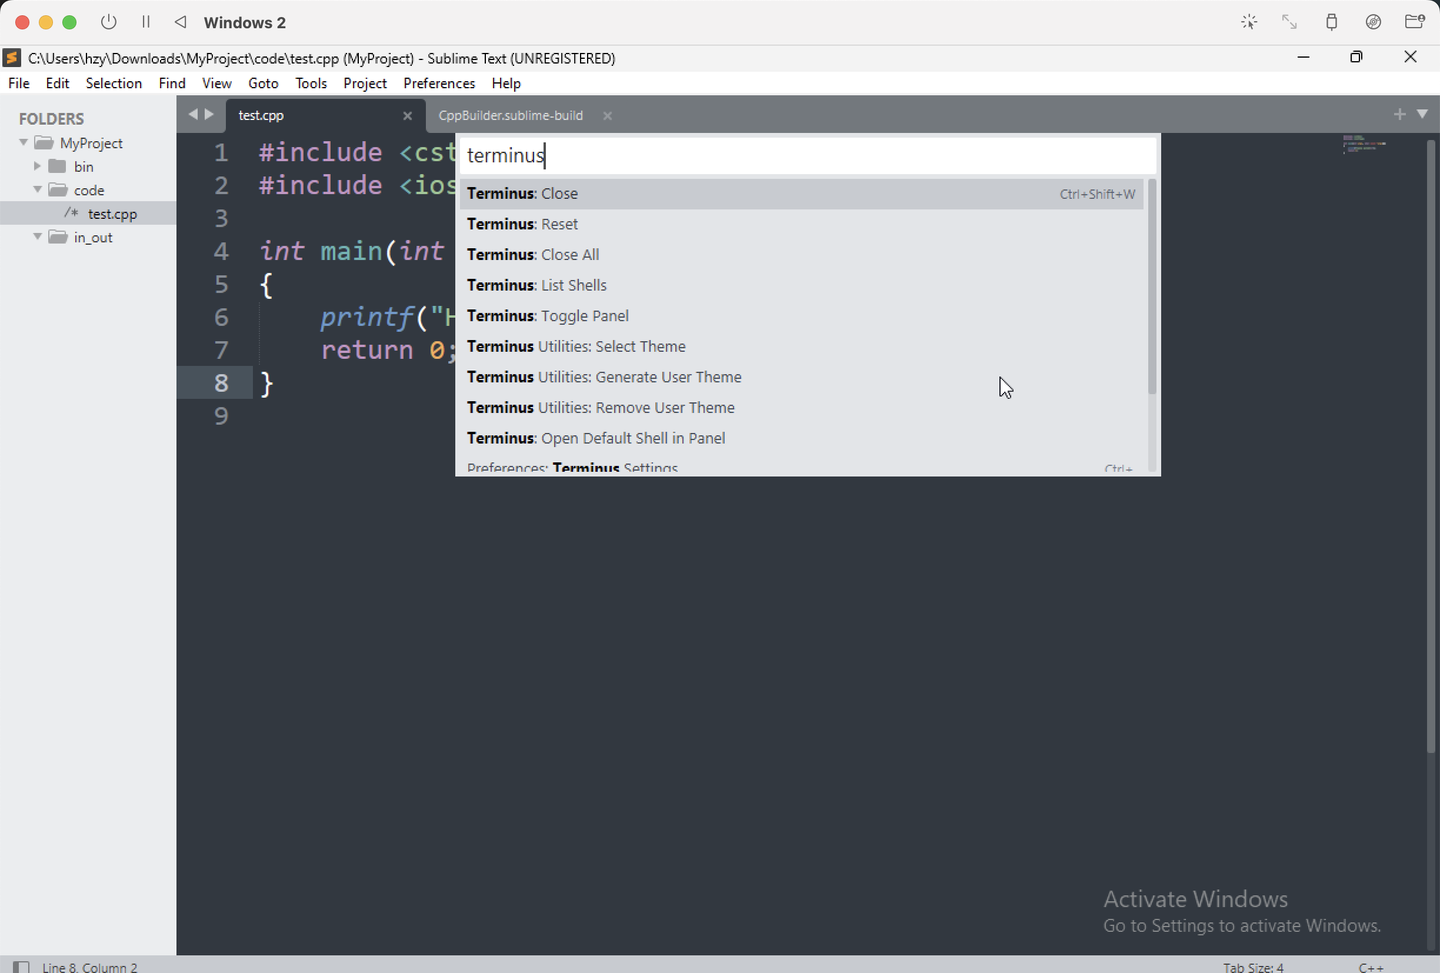Pause the virtual machine
Screen dimensions: 1440x973
click(145, 21)
